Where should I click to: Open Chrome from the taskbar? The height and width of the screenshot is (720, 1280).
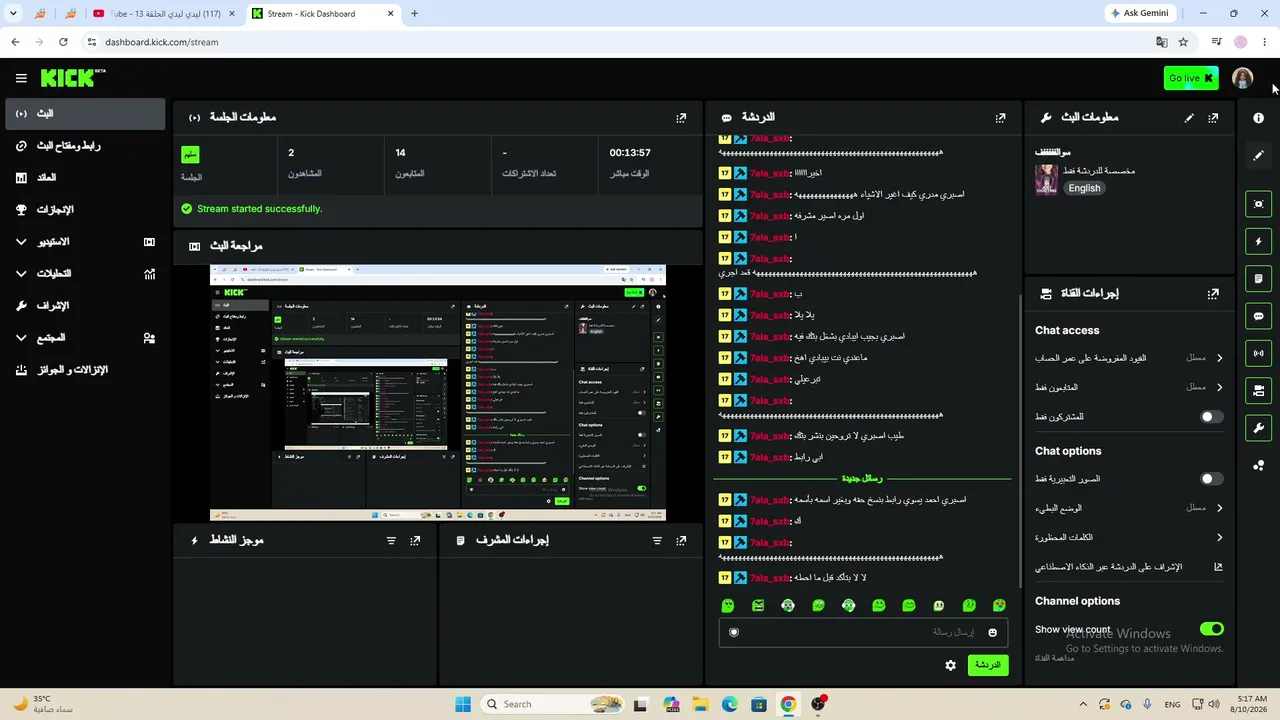(x=788, y=704)
